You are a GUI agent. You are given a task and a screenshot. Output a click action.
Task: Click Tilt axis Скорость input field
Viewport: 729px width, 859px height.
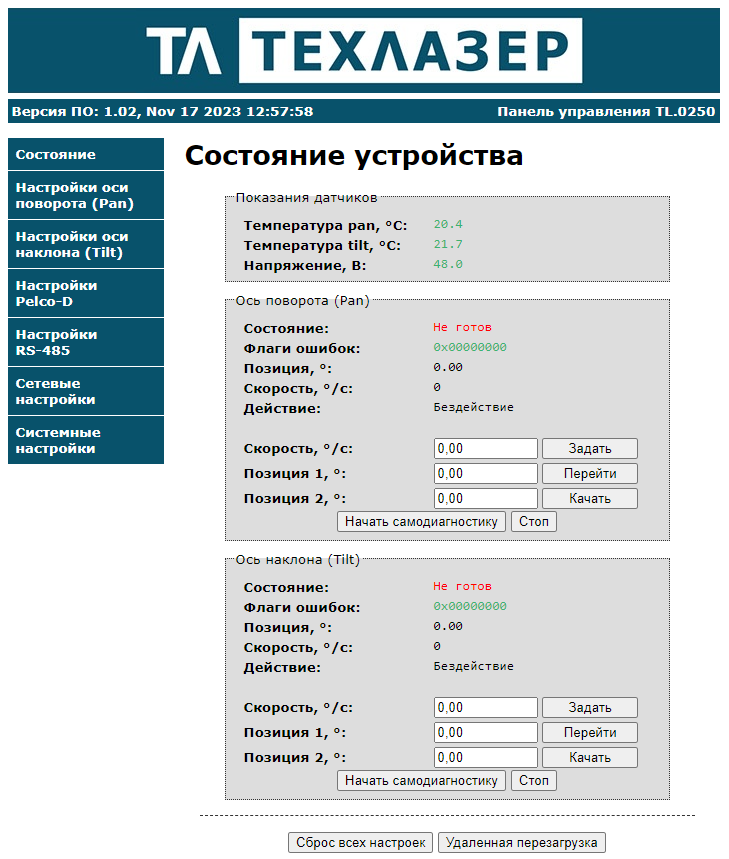[486, 707]
